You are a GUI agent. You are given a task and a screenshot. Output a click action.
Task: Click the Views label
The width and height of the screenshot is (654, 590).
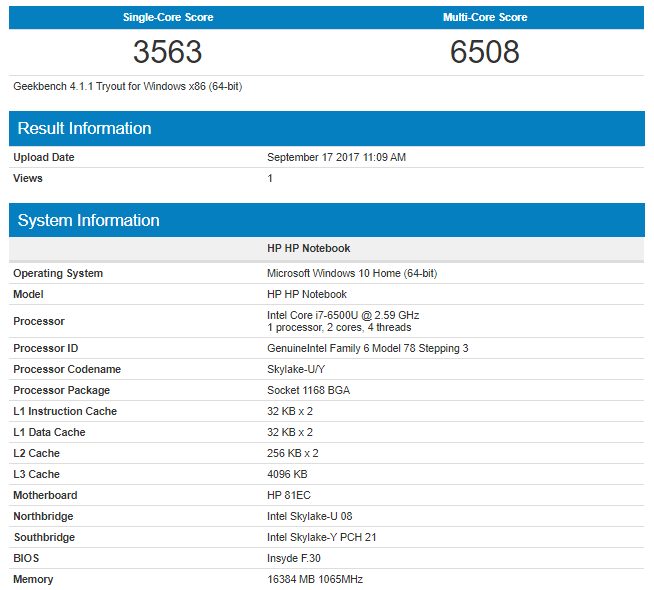click(x=28, y=178)
